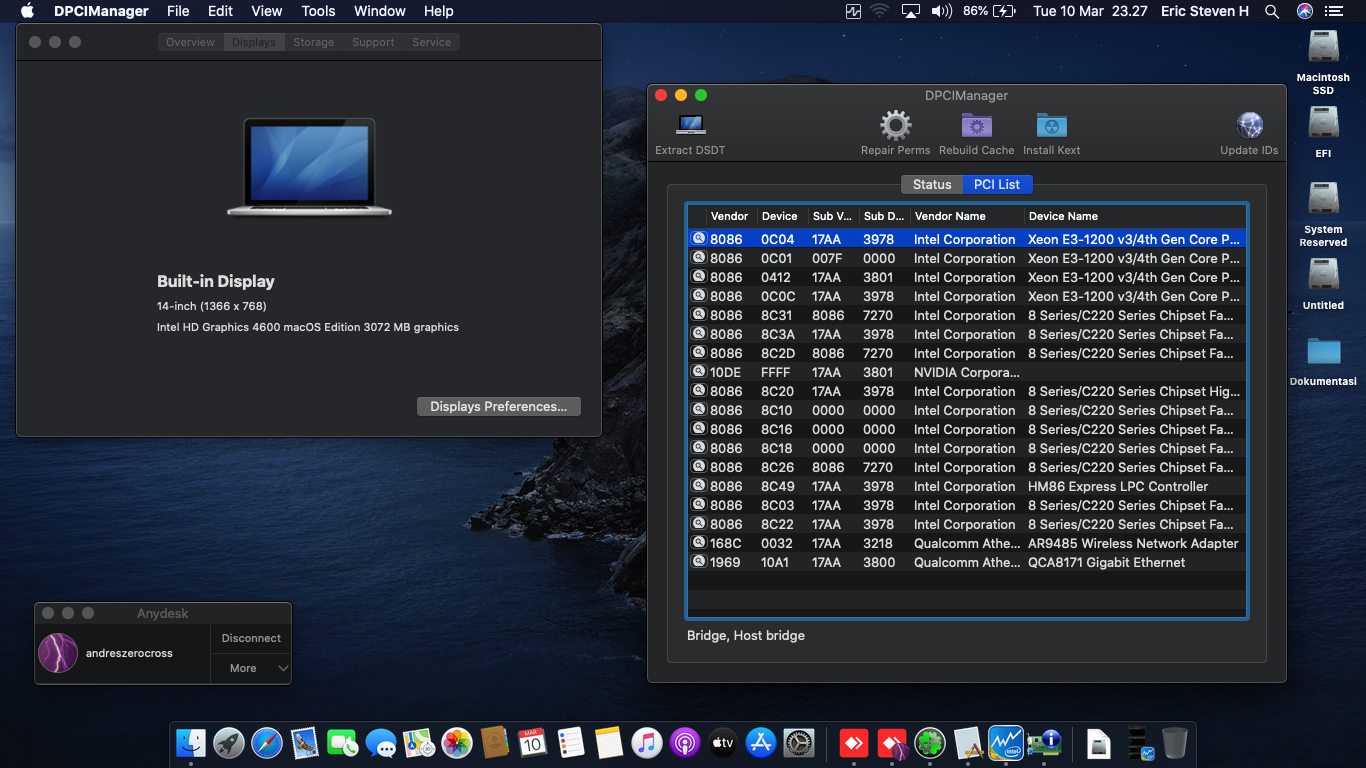Open the Trash in the Dock
Image resolution: width=1366 pixels, height=768 pixels.
pyautogui.click(x=1175, y=743)
